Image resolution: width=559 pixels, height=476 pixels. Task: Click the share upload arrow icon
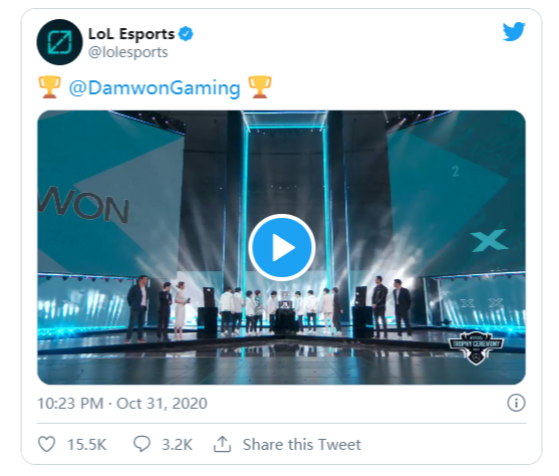click(222, 444)
